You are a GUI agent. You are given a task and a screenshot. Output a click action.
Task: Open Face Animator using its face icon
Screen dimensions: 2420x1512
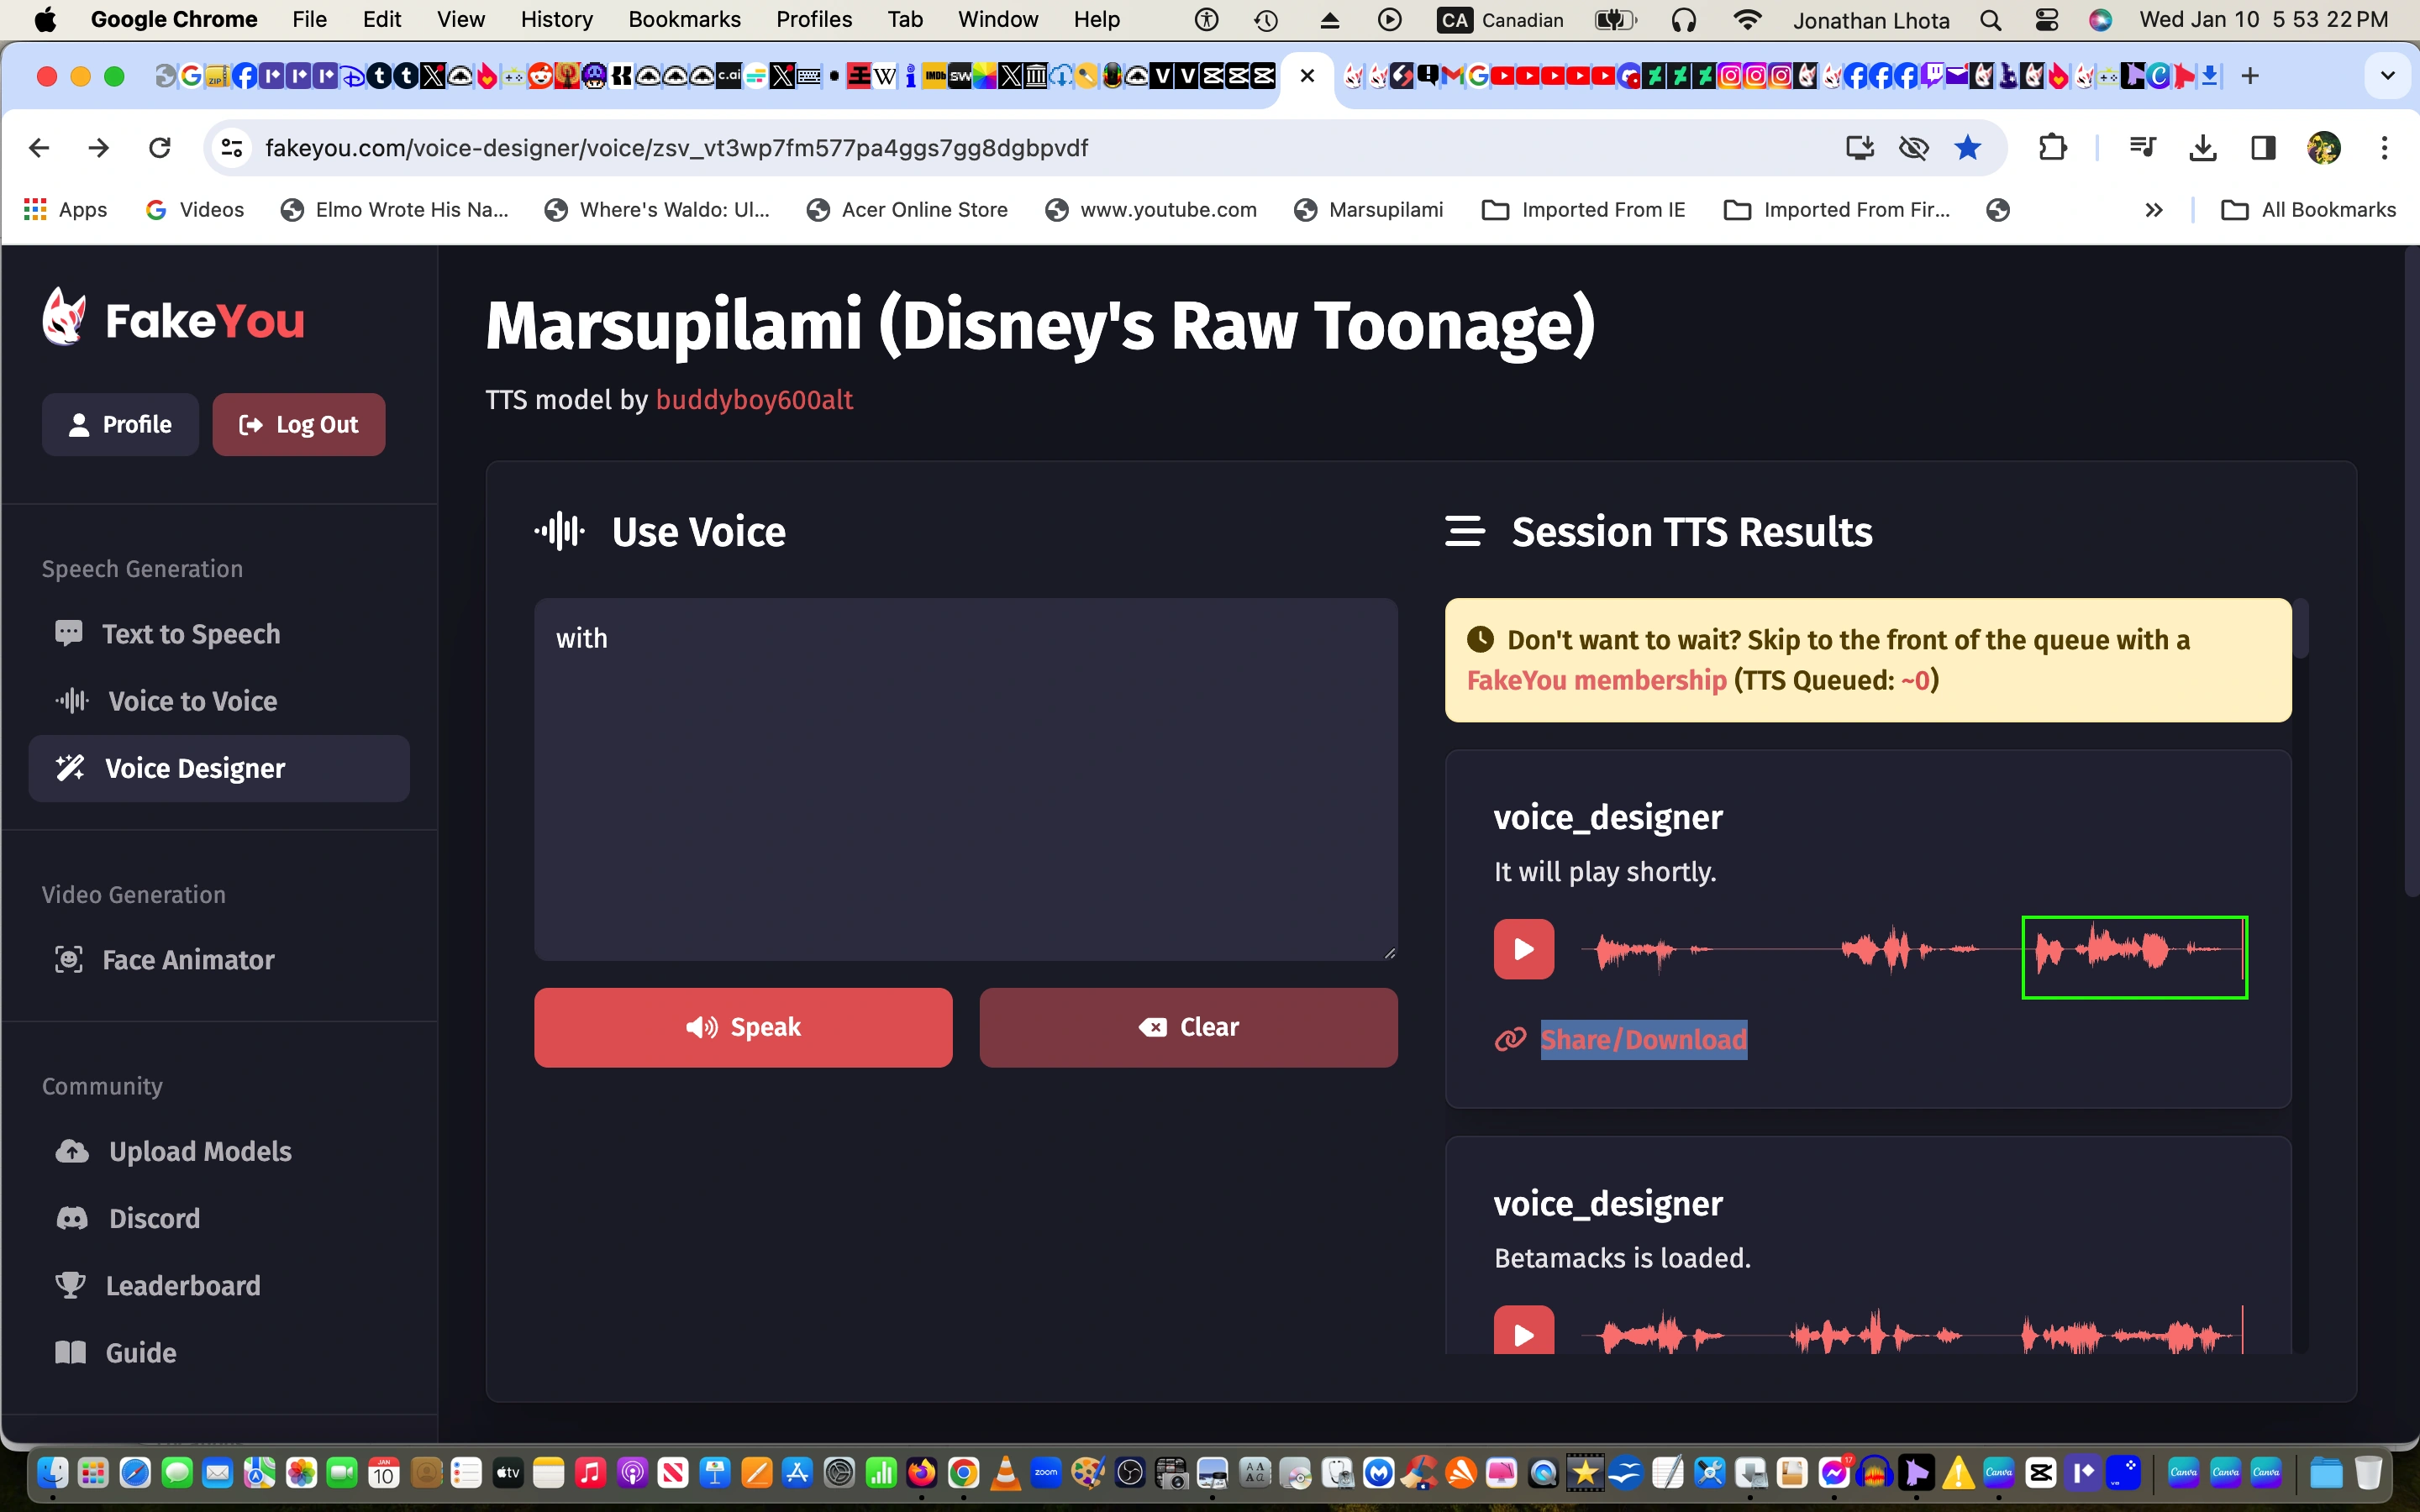(x=69, y=959)
